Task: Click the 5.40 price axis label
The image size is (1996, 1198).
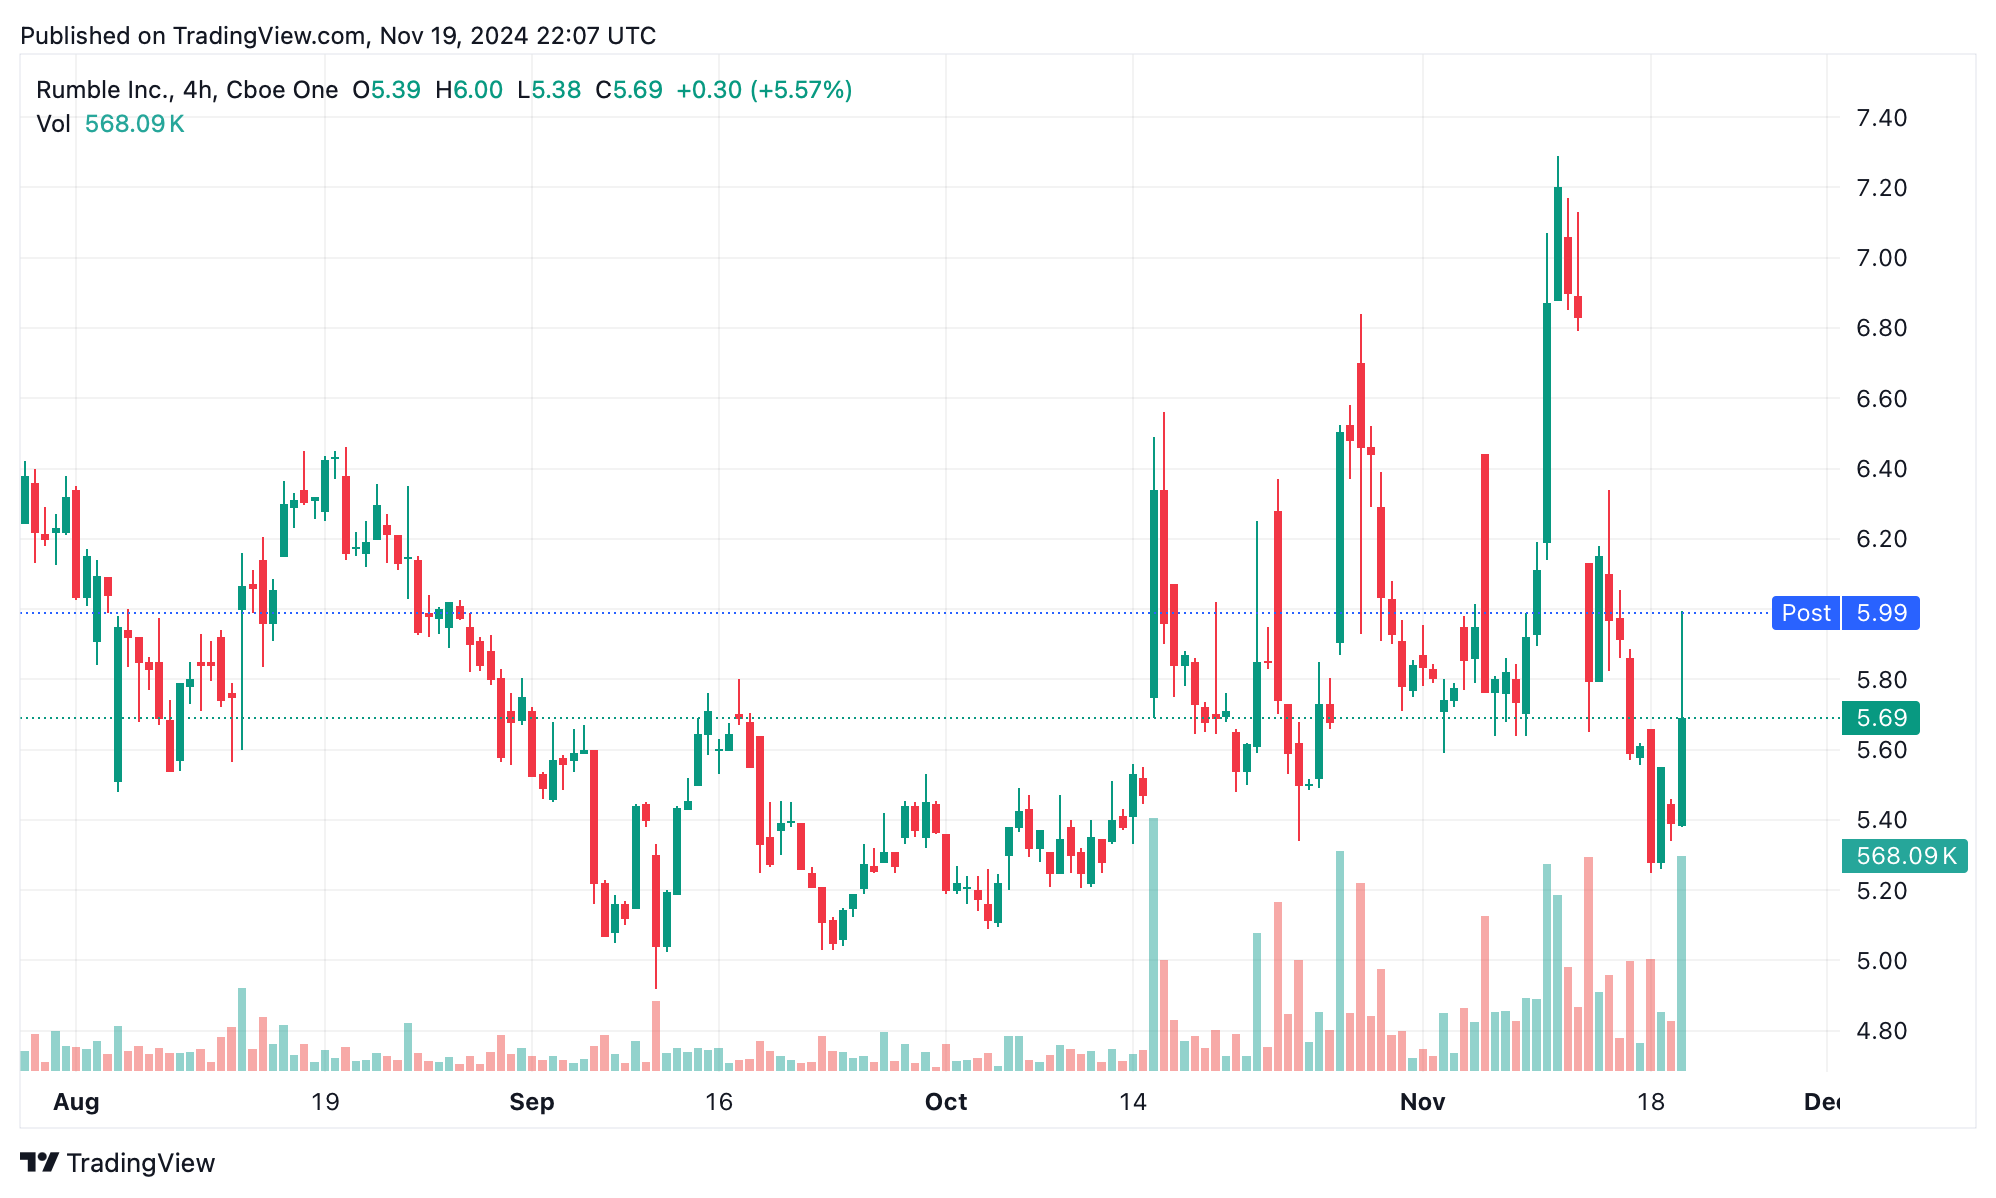Action: pyautogui.click(x=1882, y=820)
